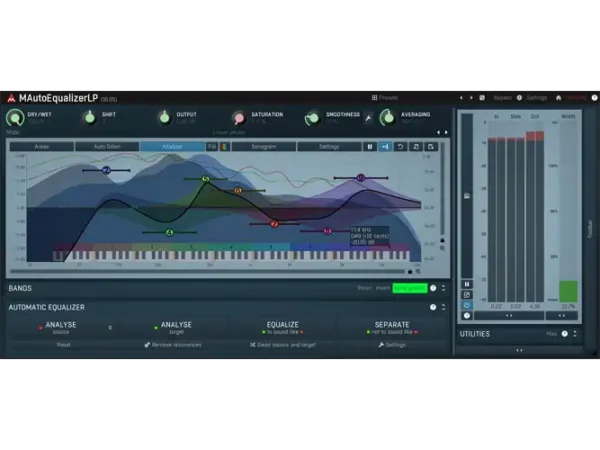
Task: Open Settings under Separate
Action: [x=392, y=345]
